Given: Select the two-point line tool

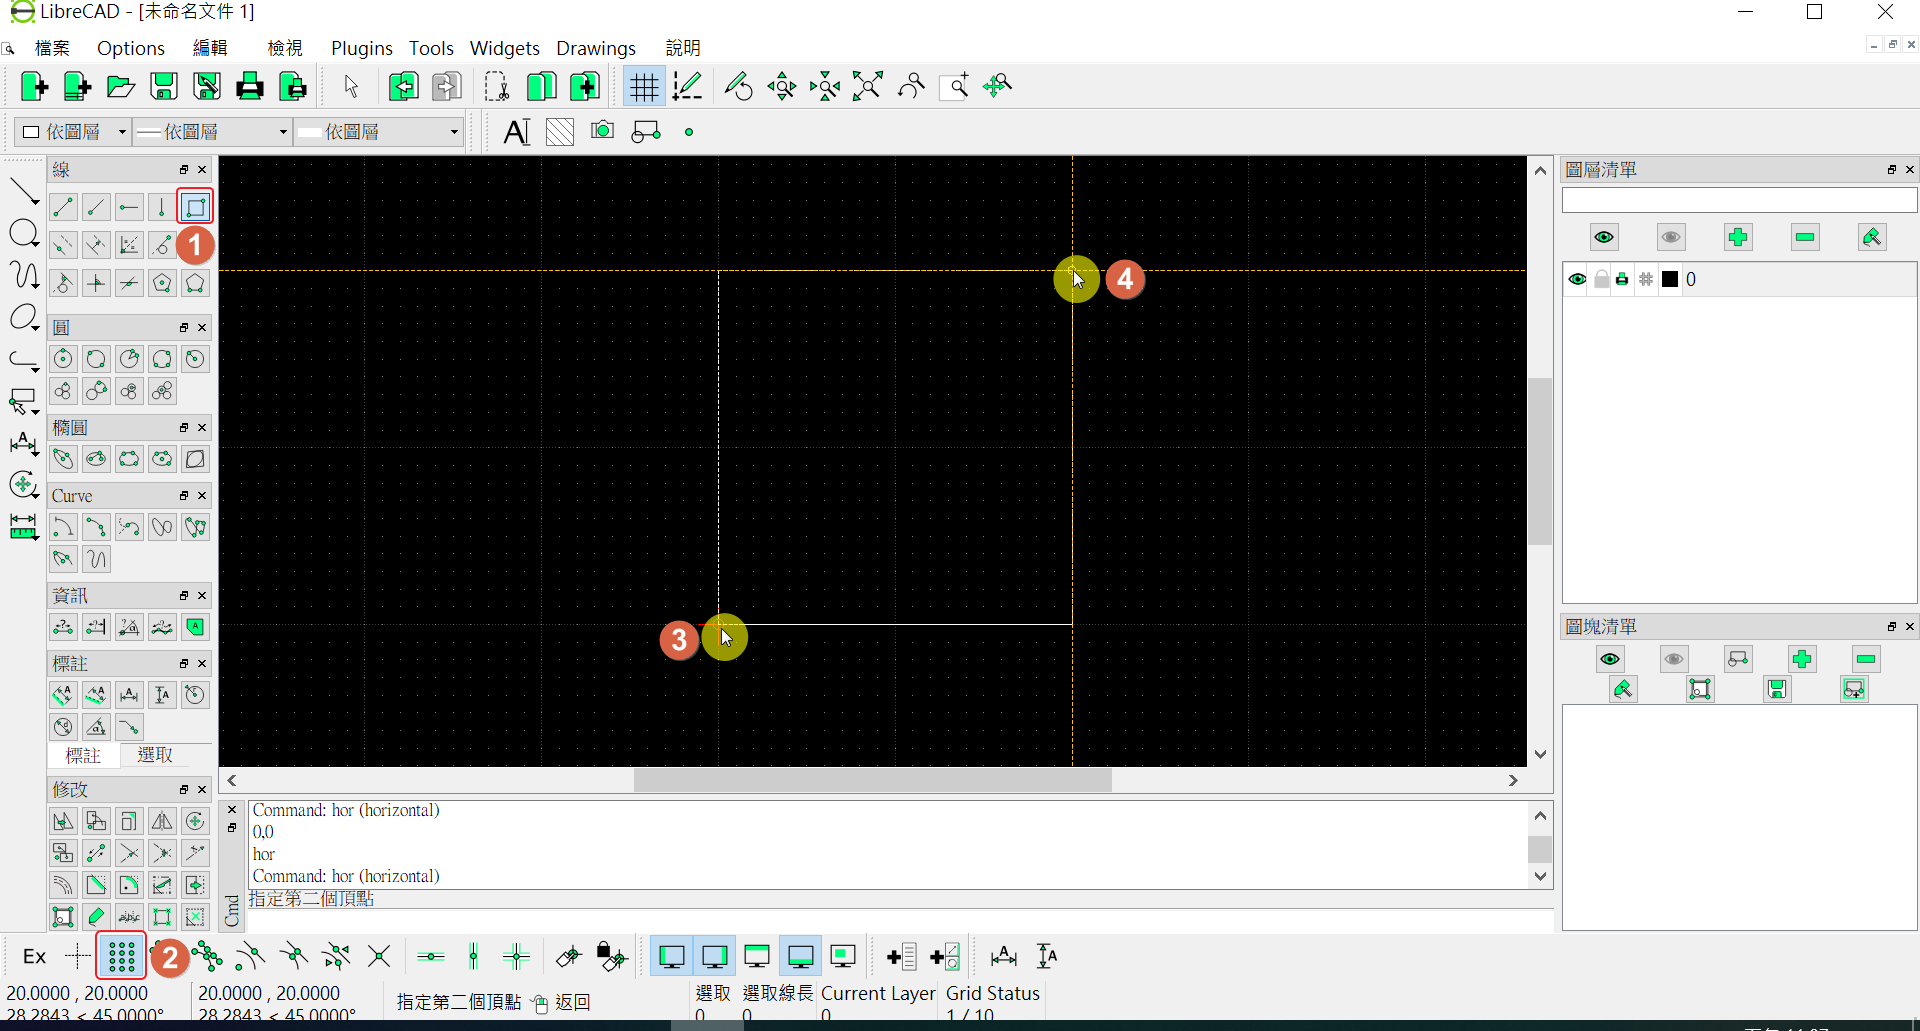Looking at the screenshot, I should tap(63, 207).
